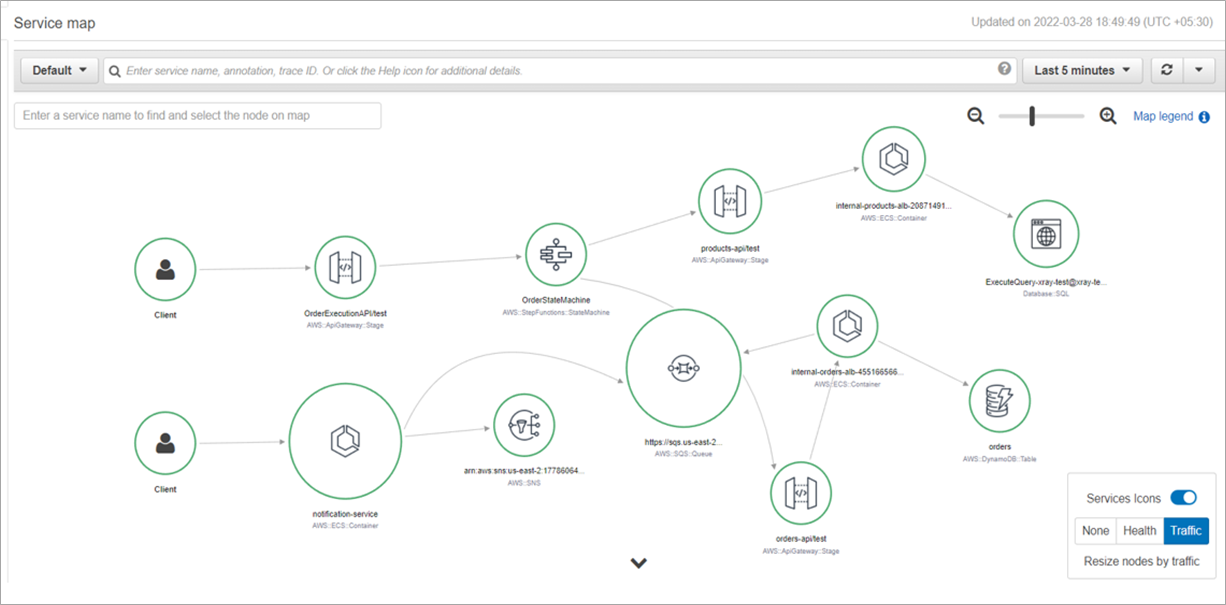Click the 'AWS::SQS::Queue' label
Viewport: 1226px width, 605px height.
tap(683, 453)
